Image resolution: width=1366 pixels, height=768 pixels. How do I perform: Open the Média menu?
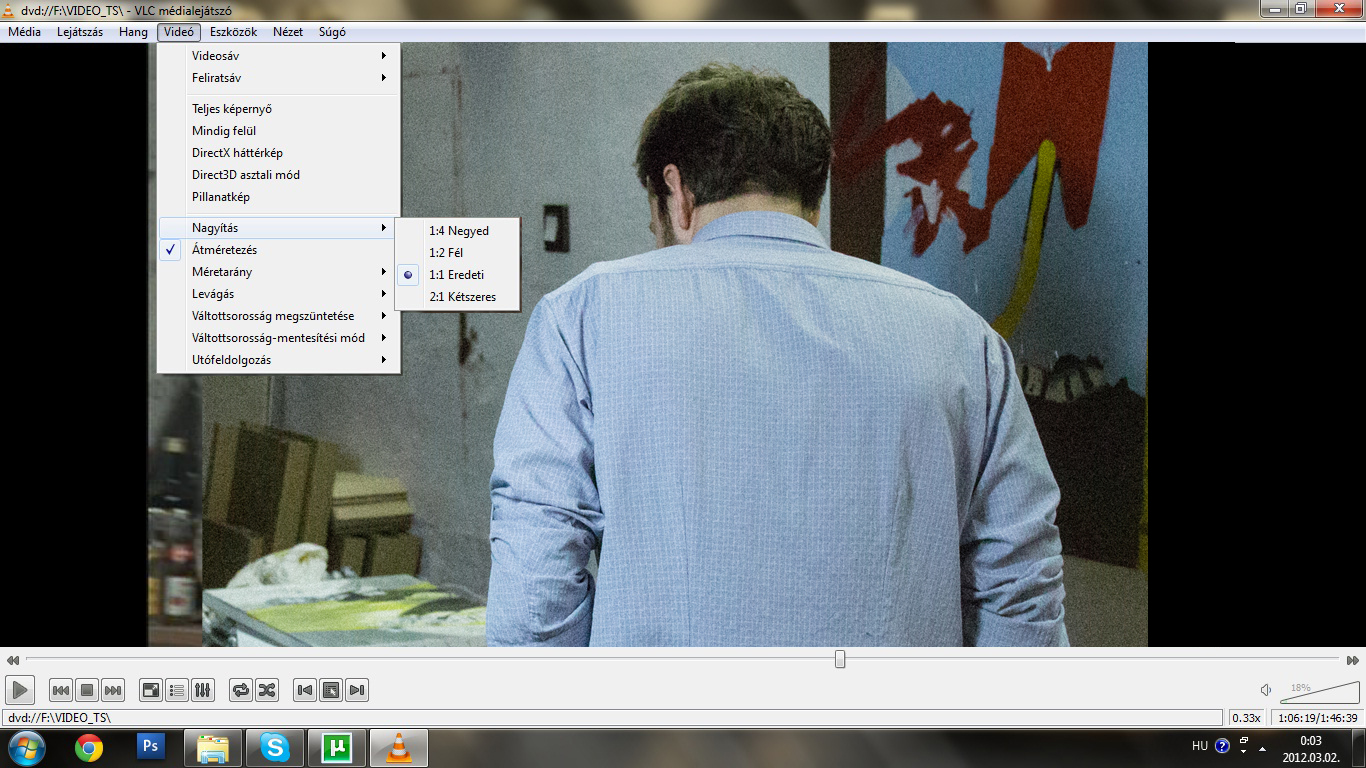pos(24,32)
